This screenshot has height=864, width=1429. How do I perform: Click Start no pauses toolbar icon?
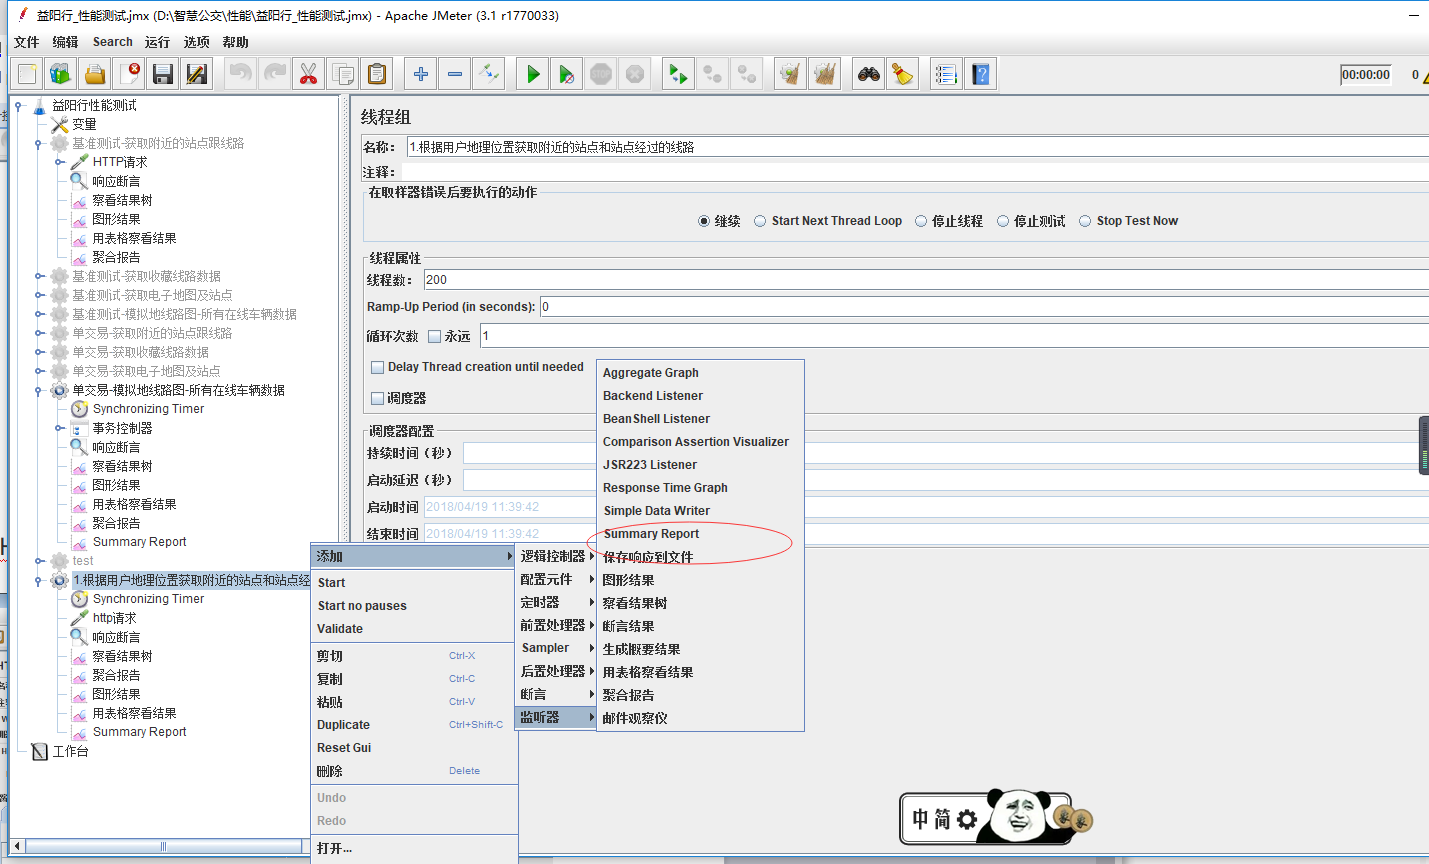(567, 74)
